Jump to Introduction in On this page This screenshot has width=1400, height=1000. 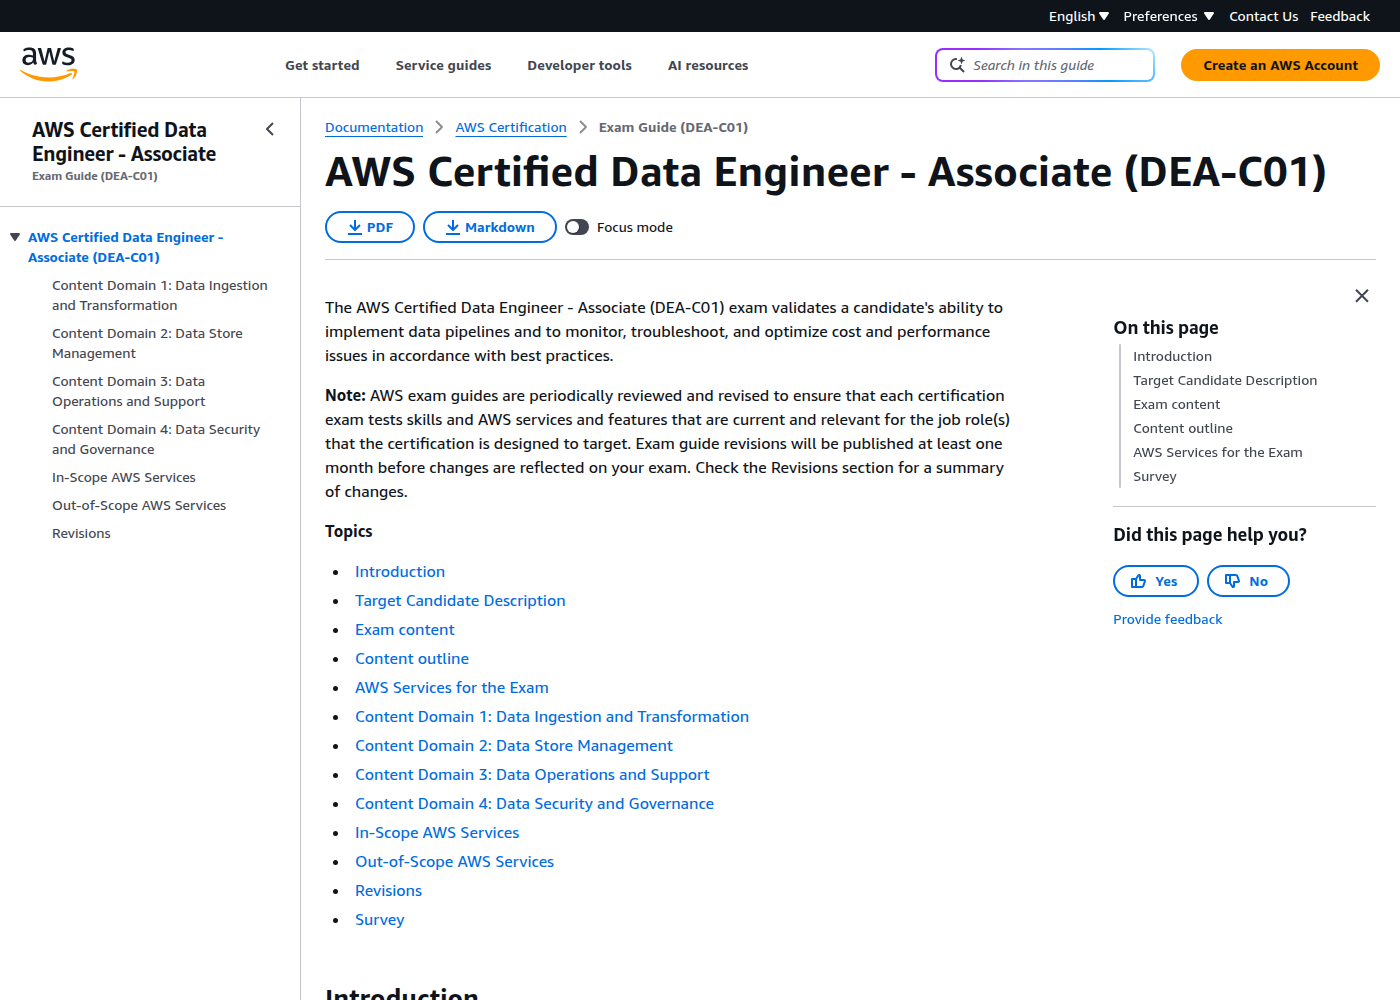[x=1172, y=356]
